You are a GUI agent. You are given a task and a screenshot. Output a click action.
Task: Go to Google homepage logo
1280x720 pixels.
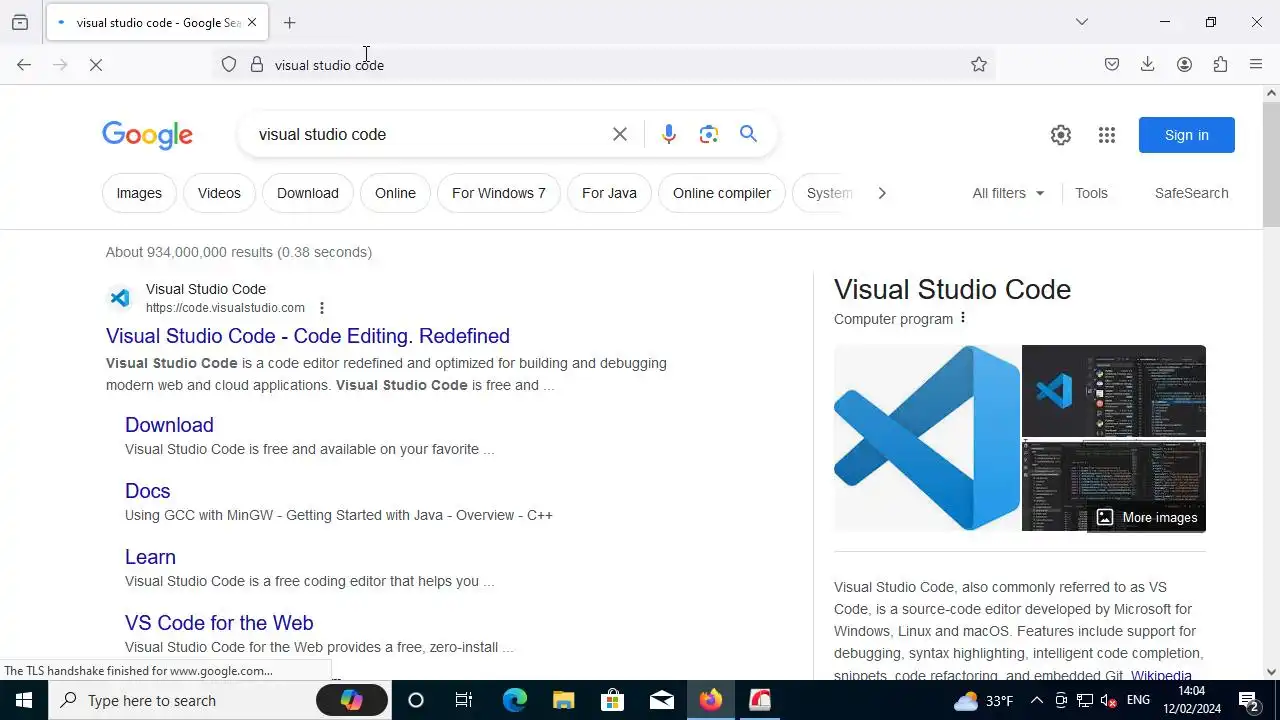point(147,135)
